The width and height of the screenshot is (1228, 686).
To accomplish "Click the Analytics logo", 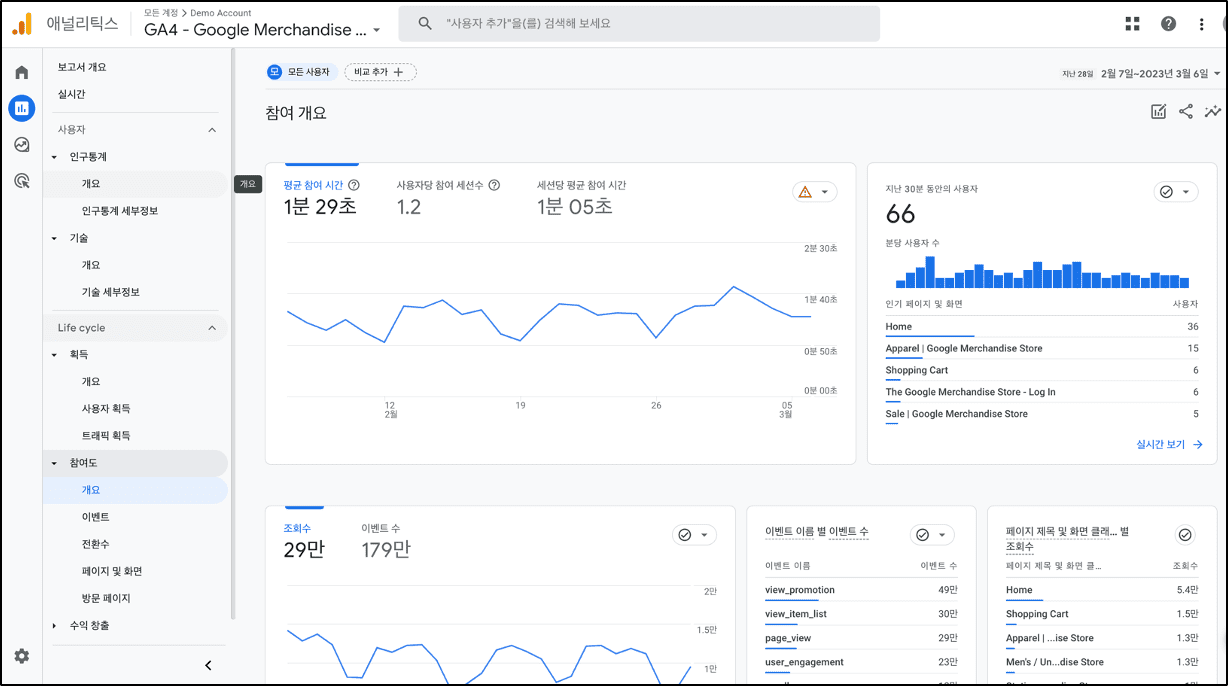I will point(22,24).
